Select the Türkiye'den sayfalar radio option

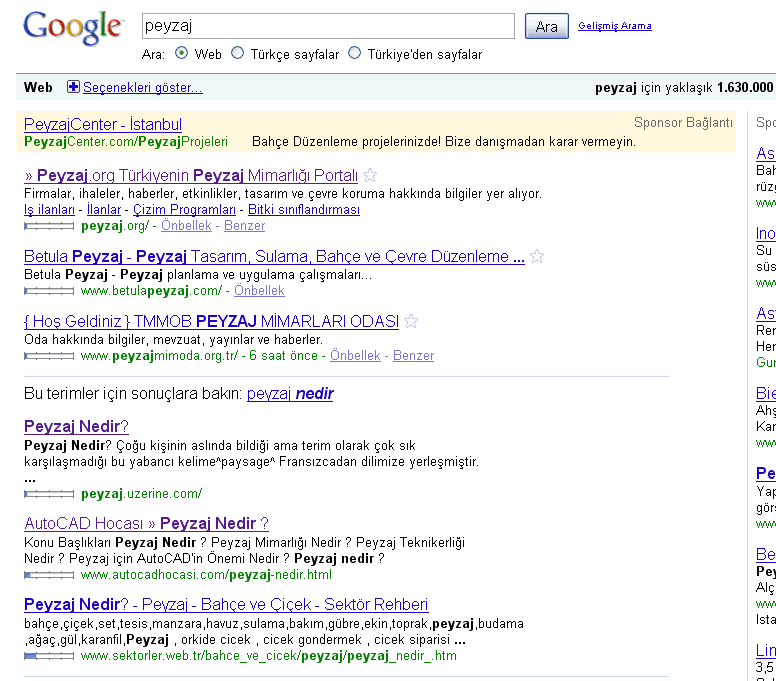pyautogui.click(x=354, y=54)
